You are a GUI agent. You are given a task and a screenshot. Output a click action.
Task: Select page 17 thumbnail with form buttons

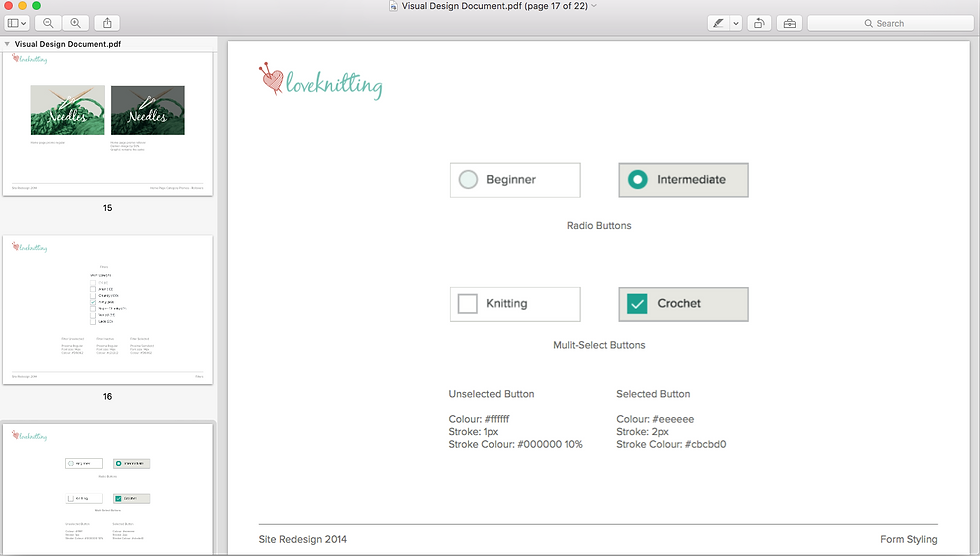(x=108, y=489)
